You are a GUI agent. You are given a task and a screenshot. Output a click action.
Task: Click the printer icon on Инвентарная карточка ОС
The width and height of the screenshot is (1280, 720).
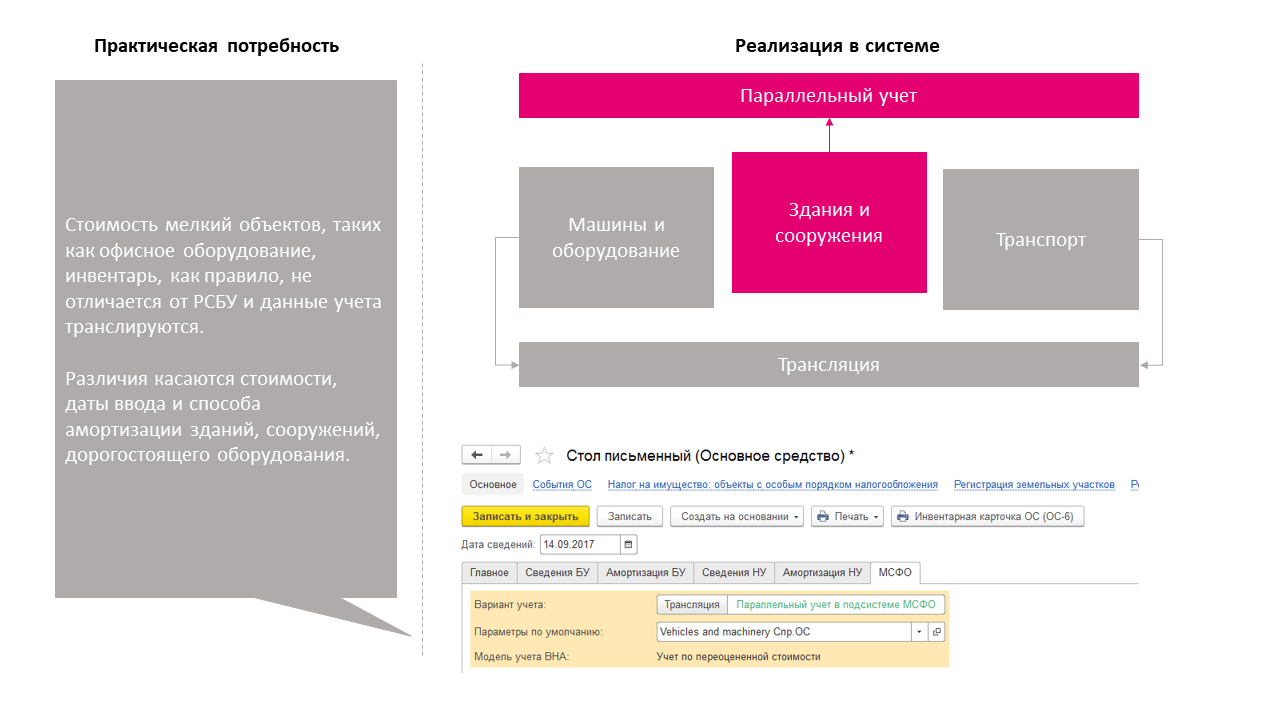pos(902,517)
